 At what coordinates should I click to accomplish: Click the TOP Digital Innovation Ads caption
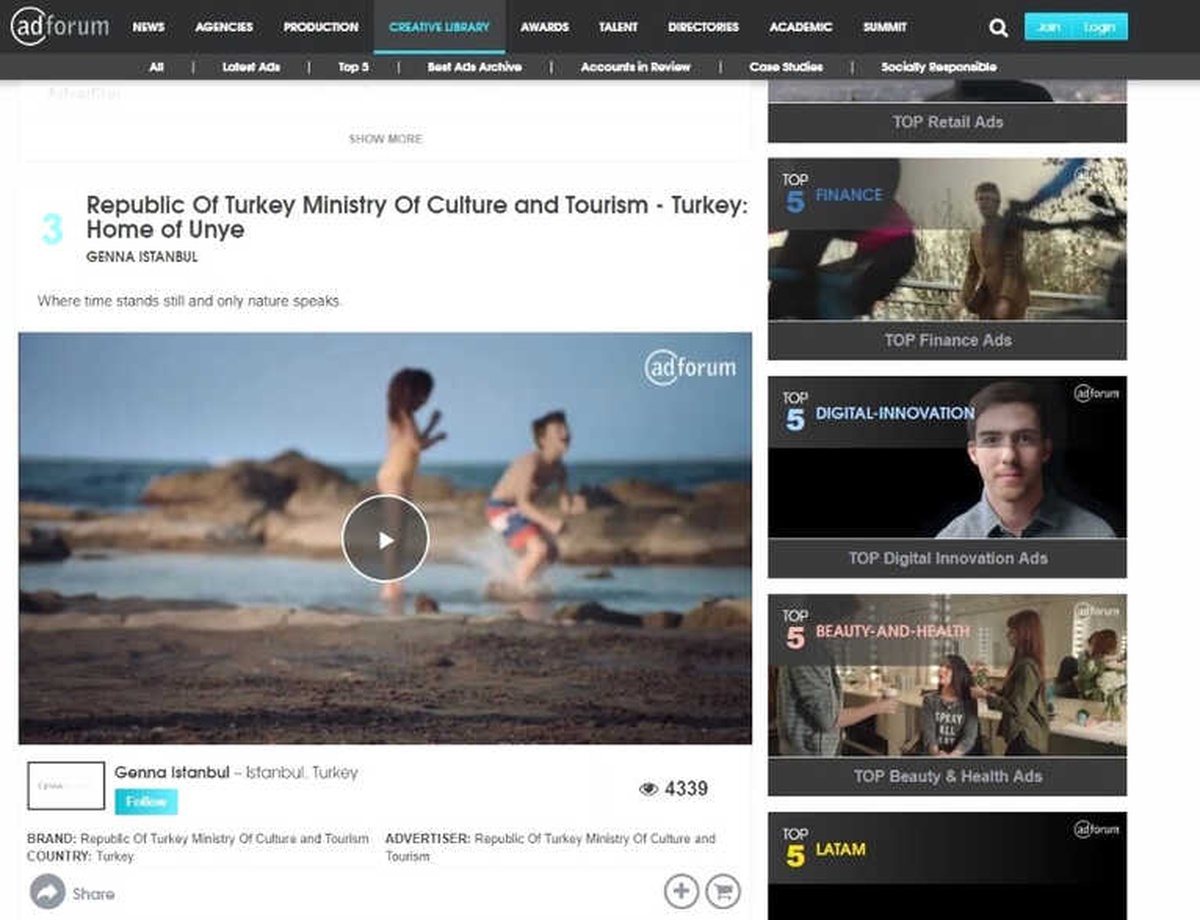(947, 558)
